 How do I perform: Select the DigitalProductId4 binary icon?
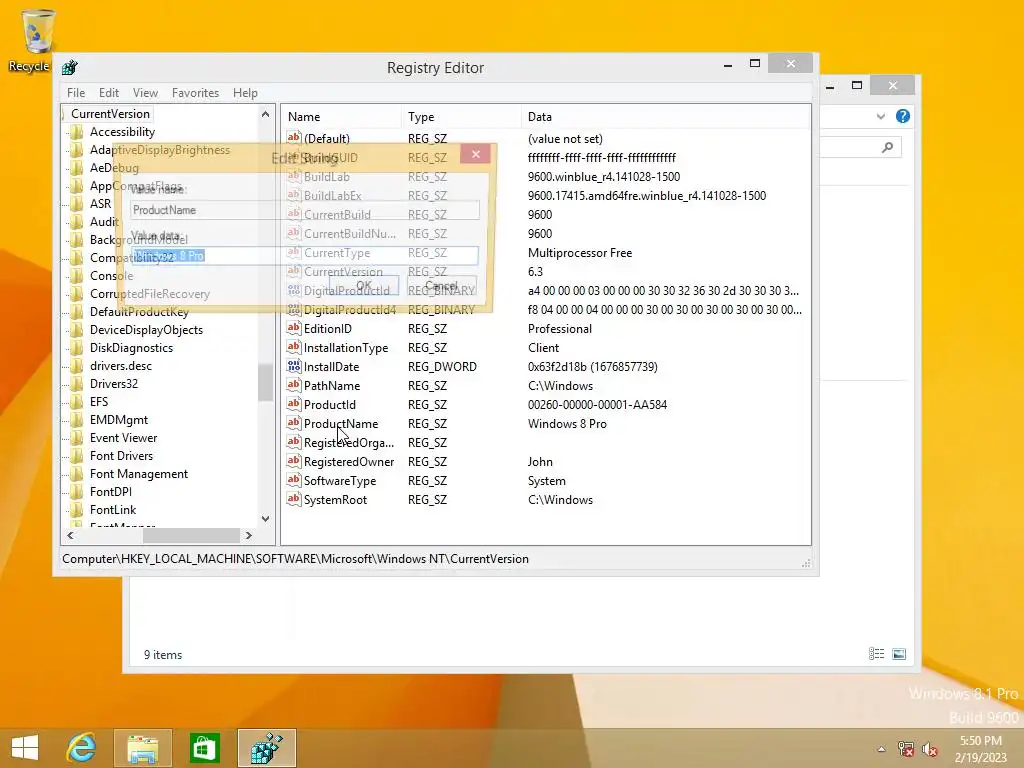[294, 309]
